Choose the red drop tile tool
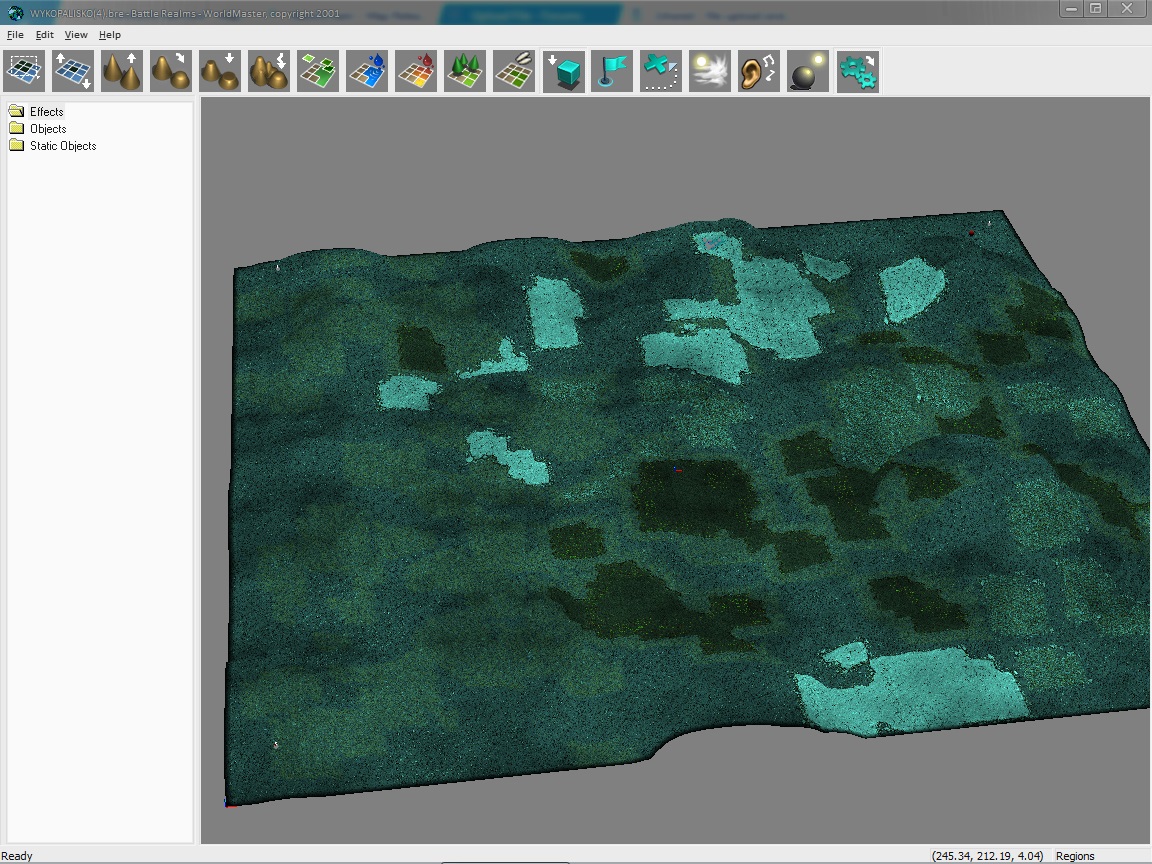Viewport: 1152px width, 864px height. pyautogui.click(x=416, y=71)
